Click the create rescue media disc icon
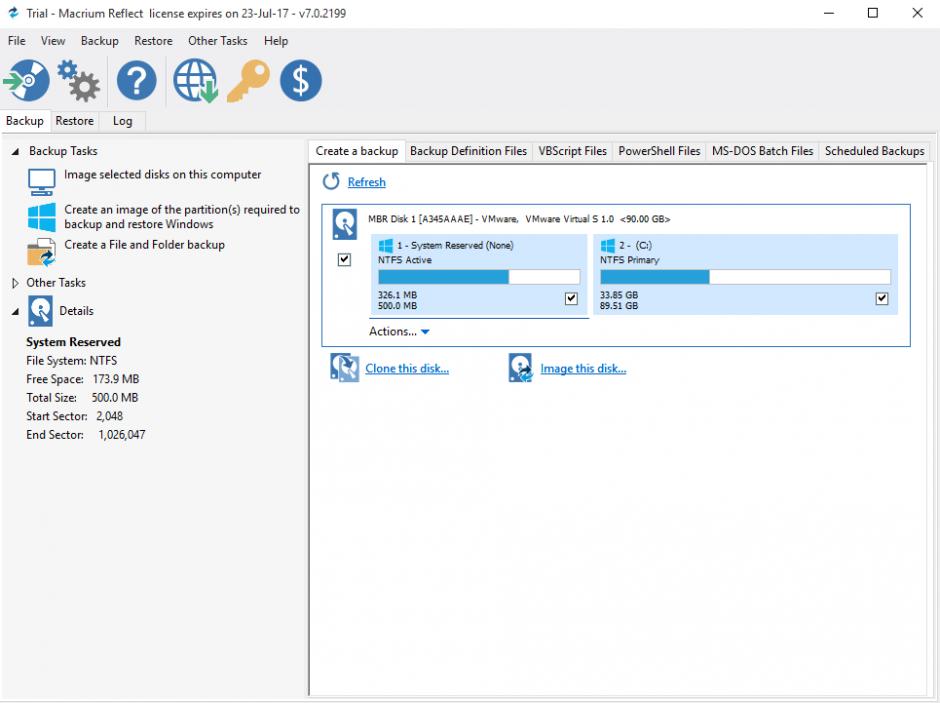The height and width of the screenshot is (703, 940). 26,80
